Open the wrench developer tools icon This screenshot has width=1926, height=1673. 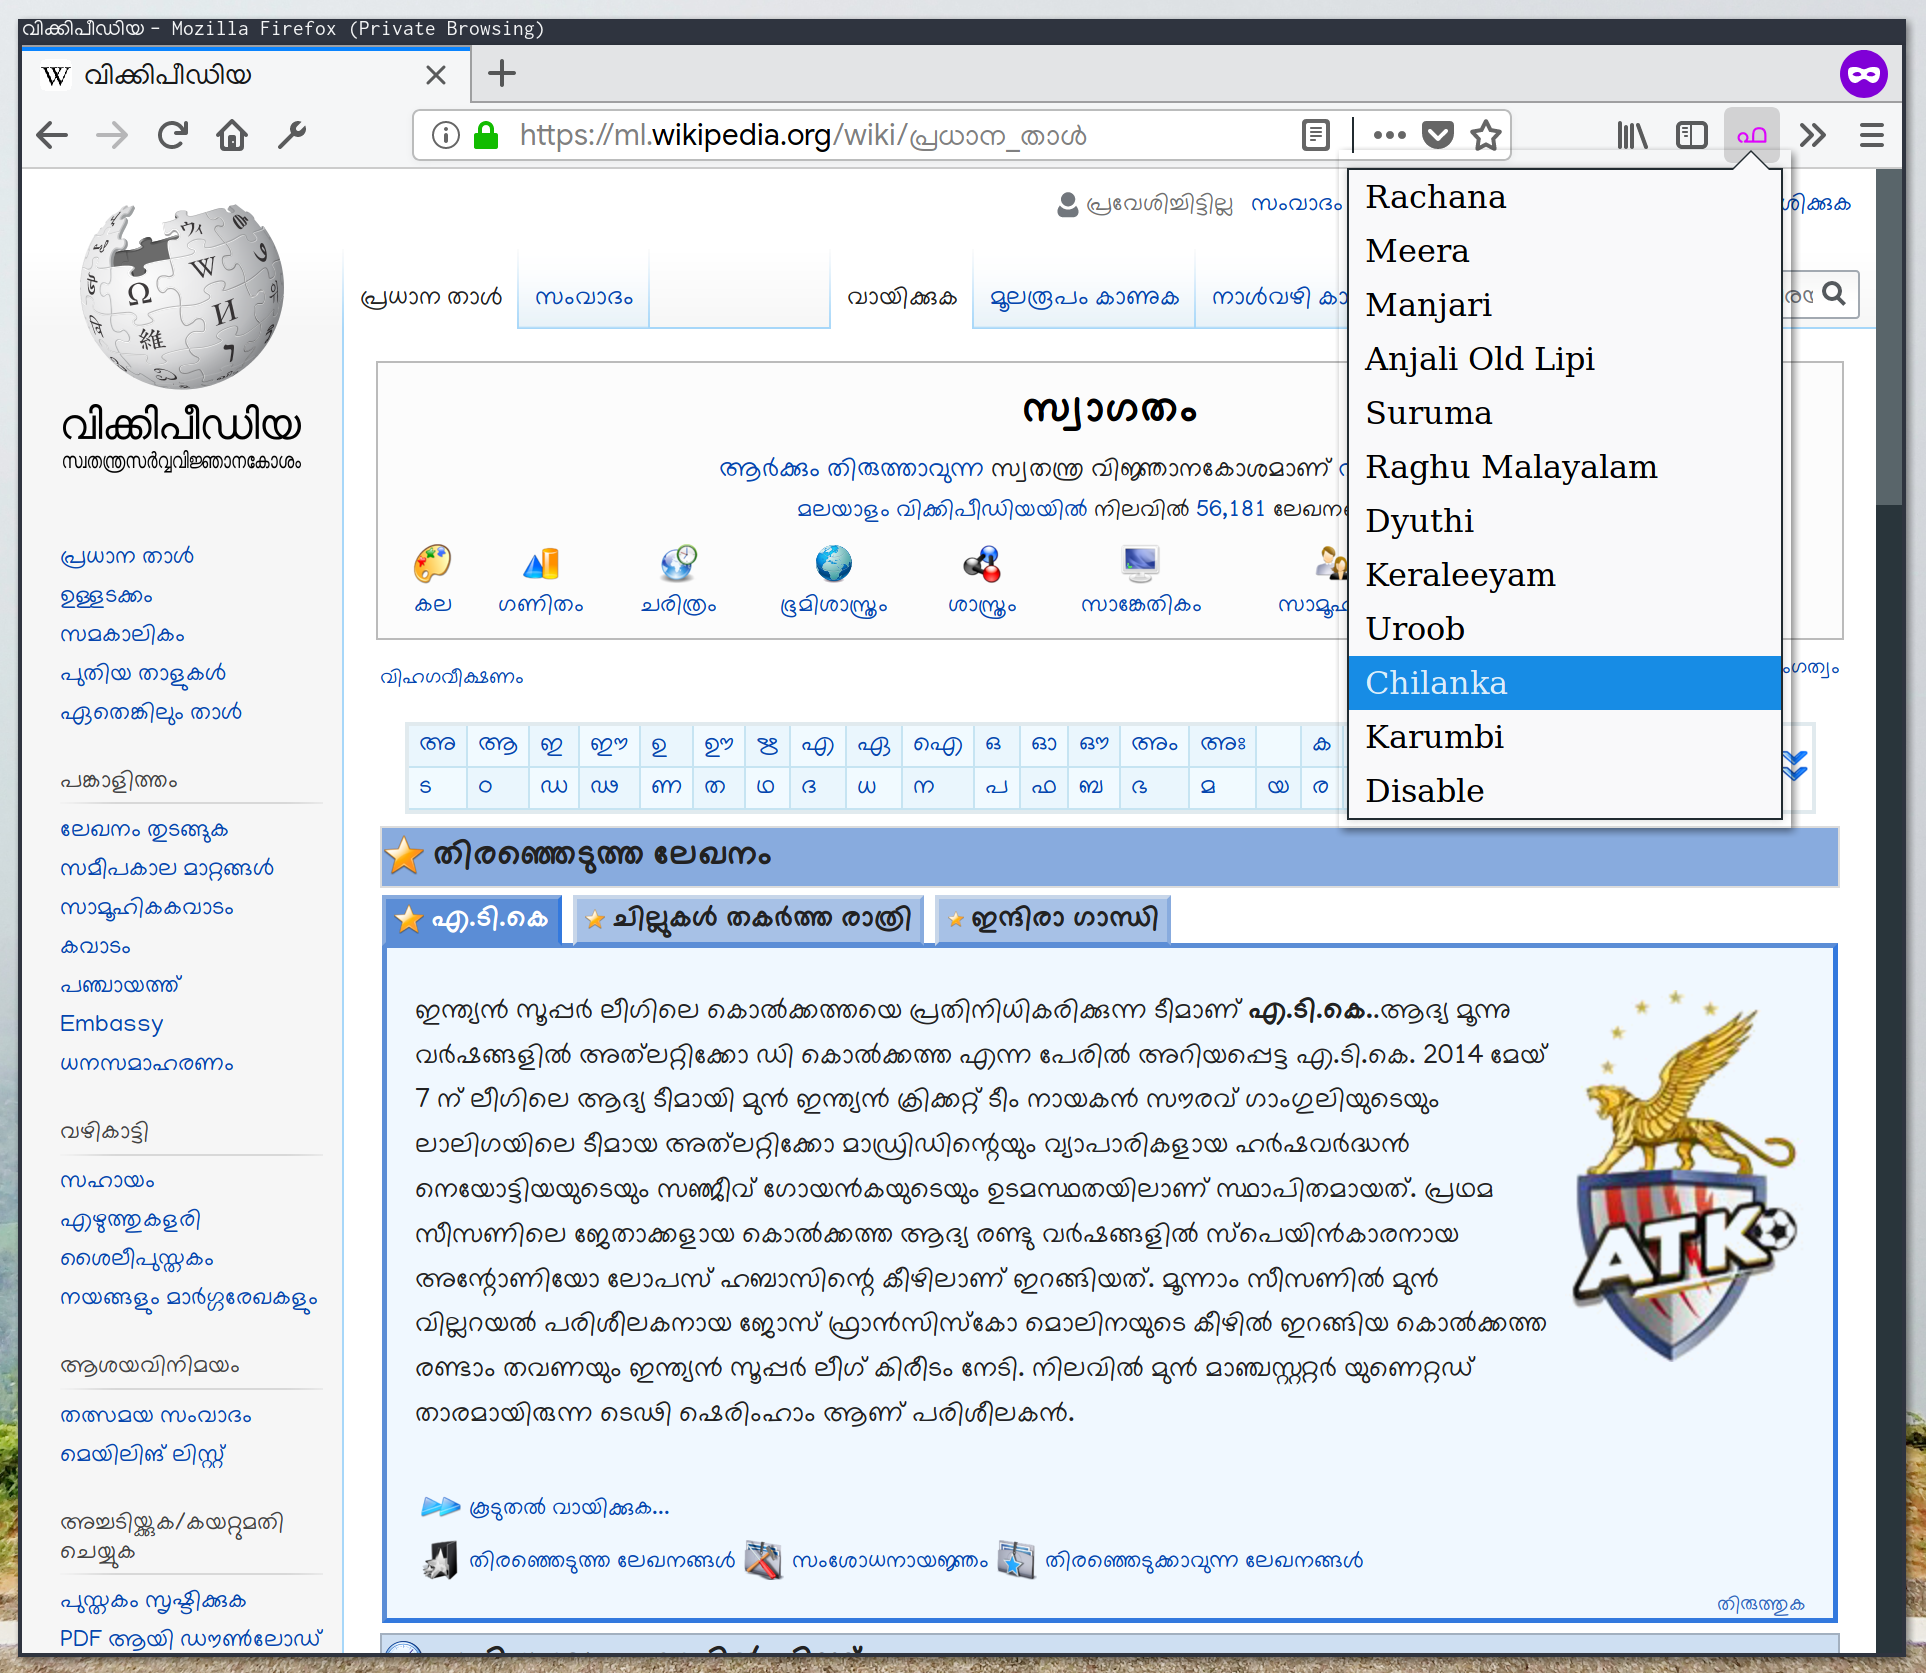point(292,135)
